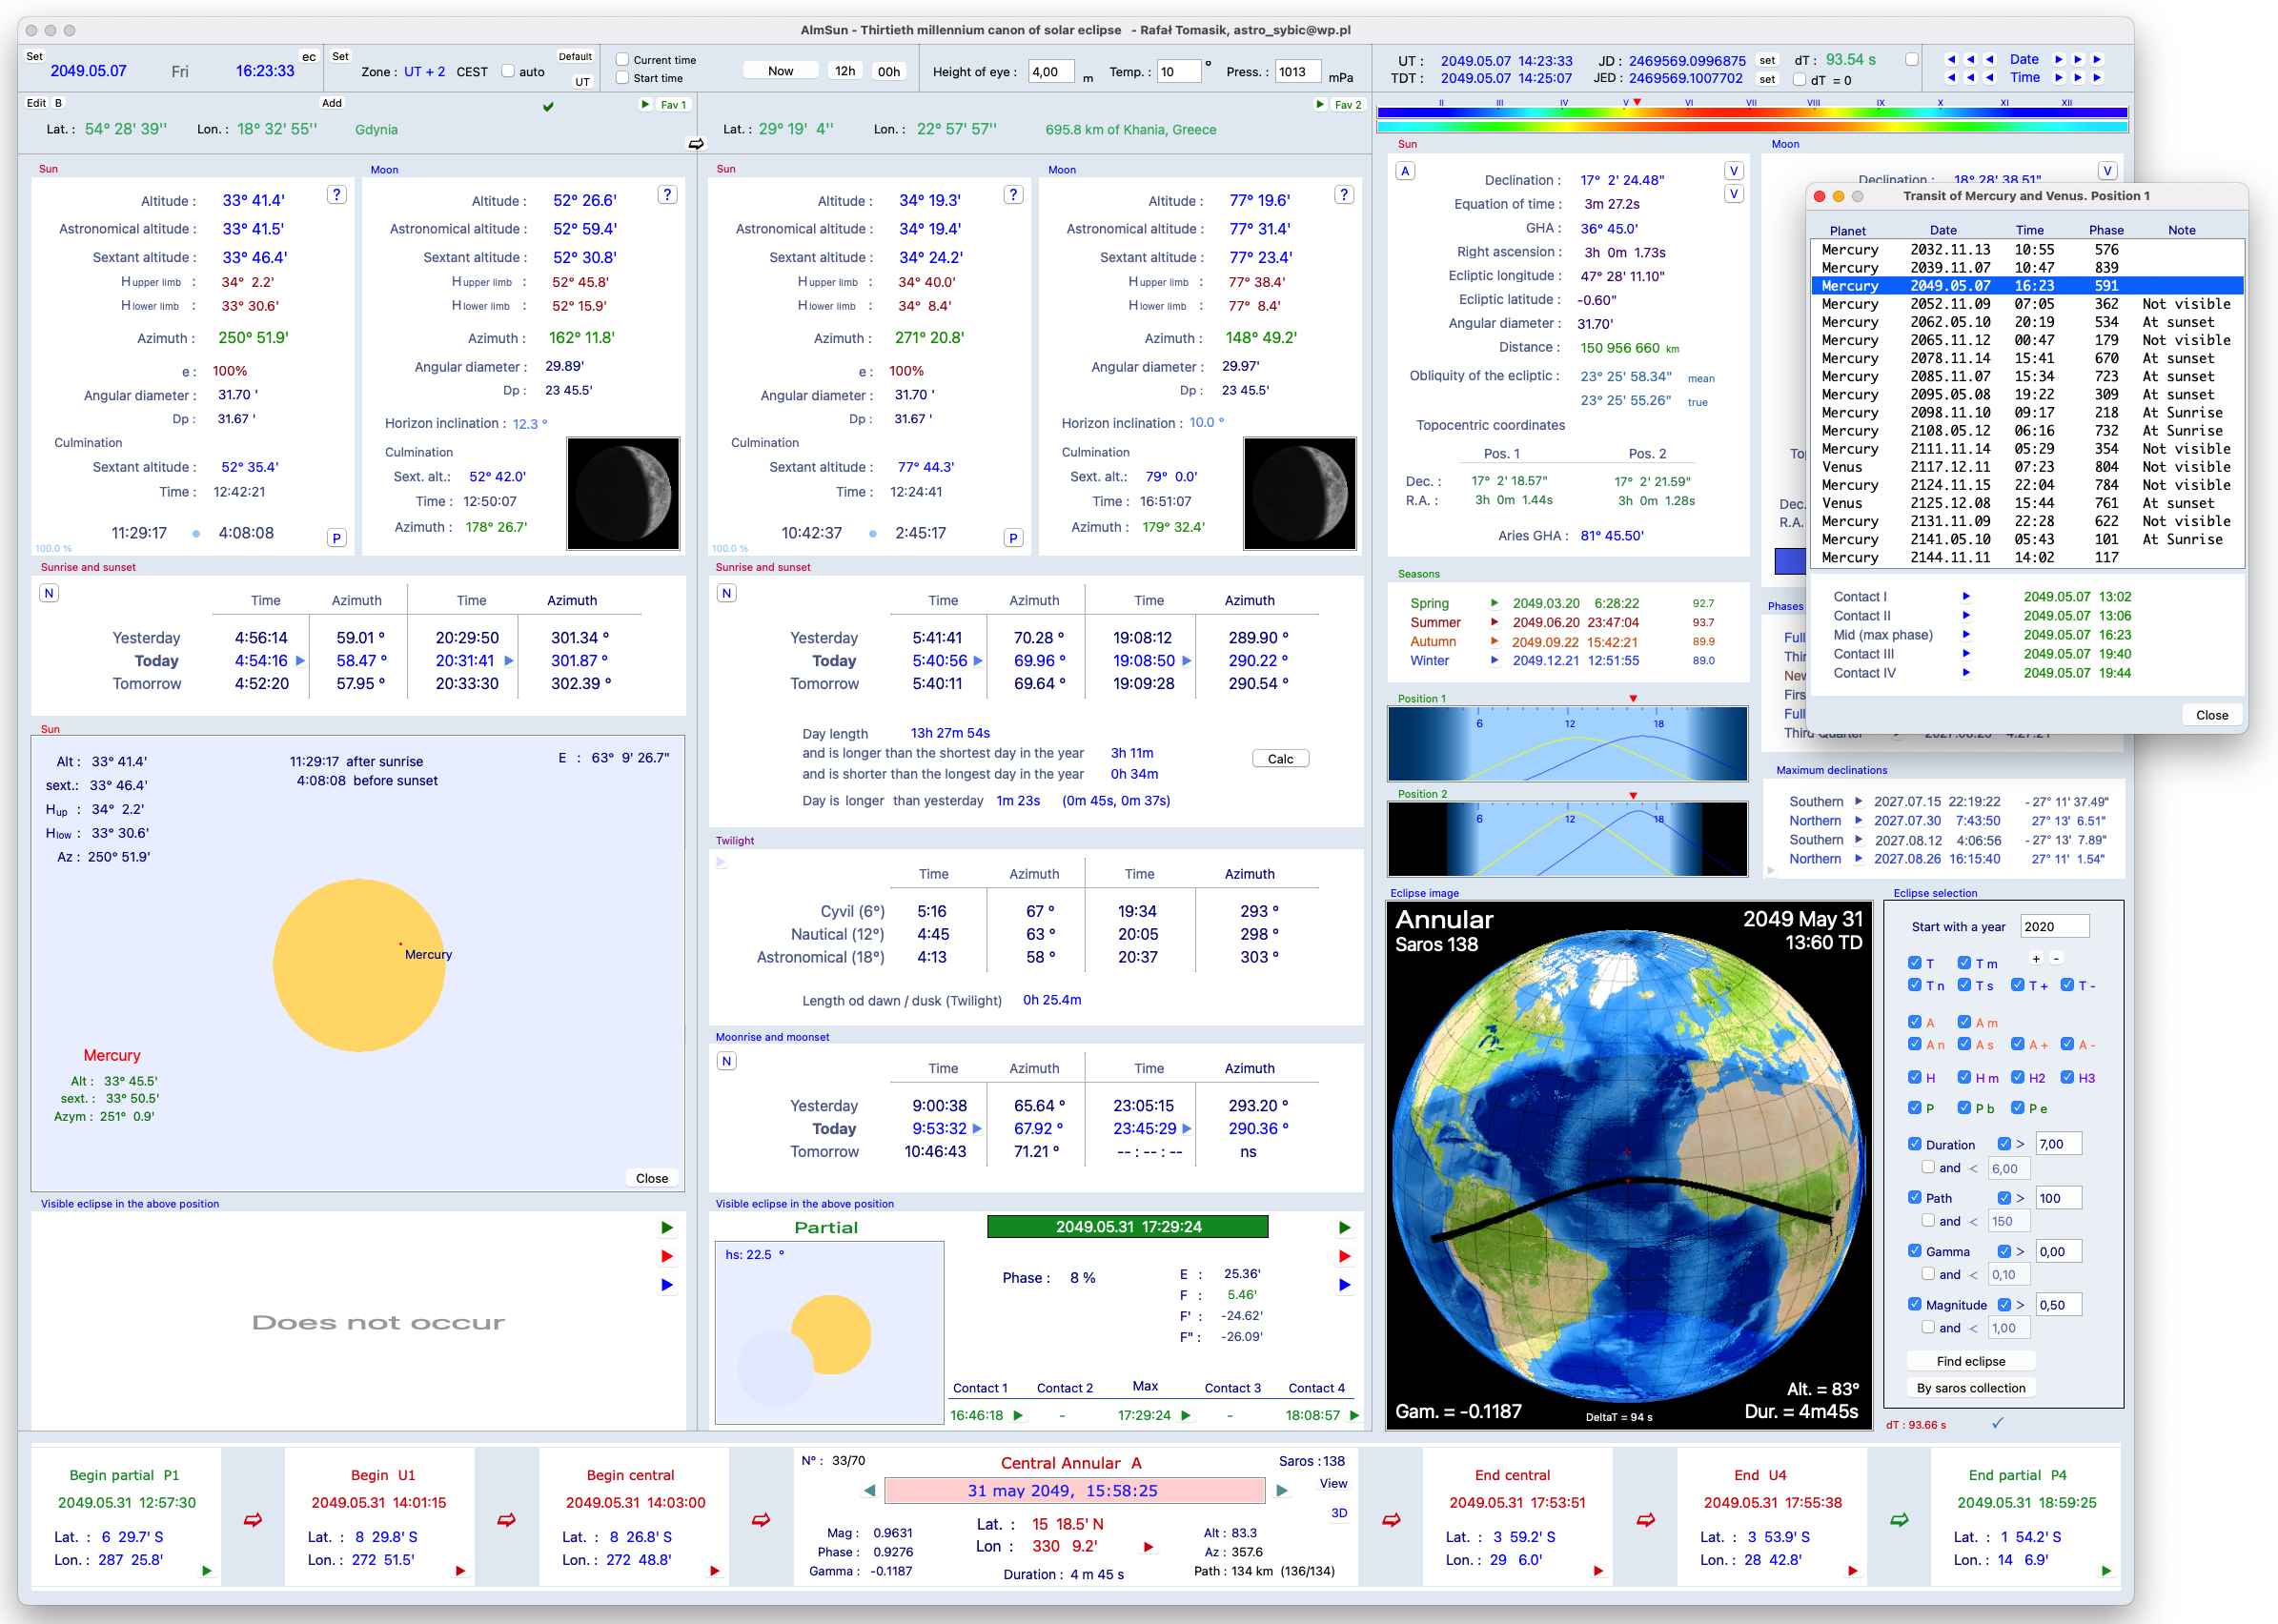Click green play arrow in the Partial eclipse panel

(x=1345, y=1227)
